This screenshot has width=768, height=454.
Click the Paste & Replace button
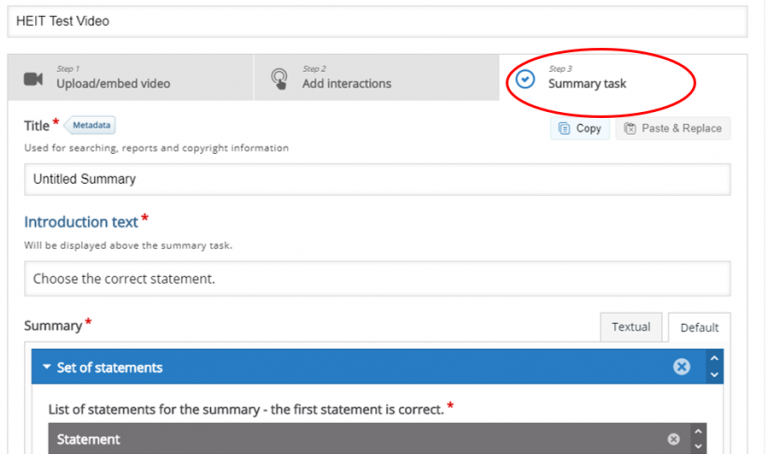click(x=673, y=128)
